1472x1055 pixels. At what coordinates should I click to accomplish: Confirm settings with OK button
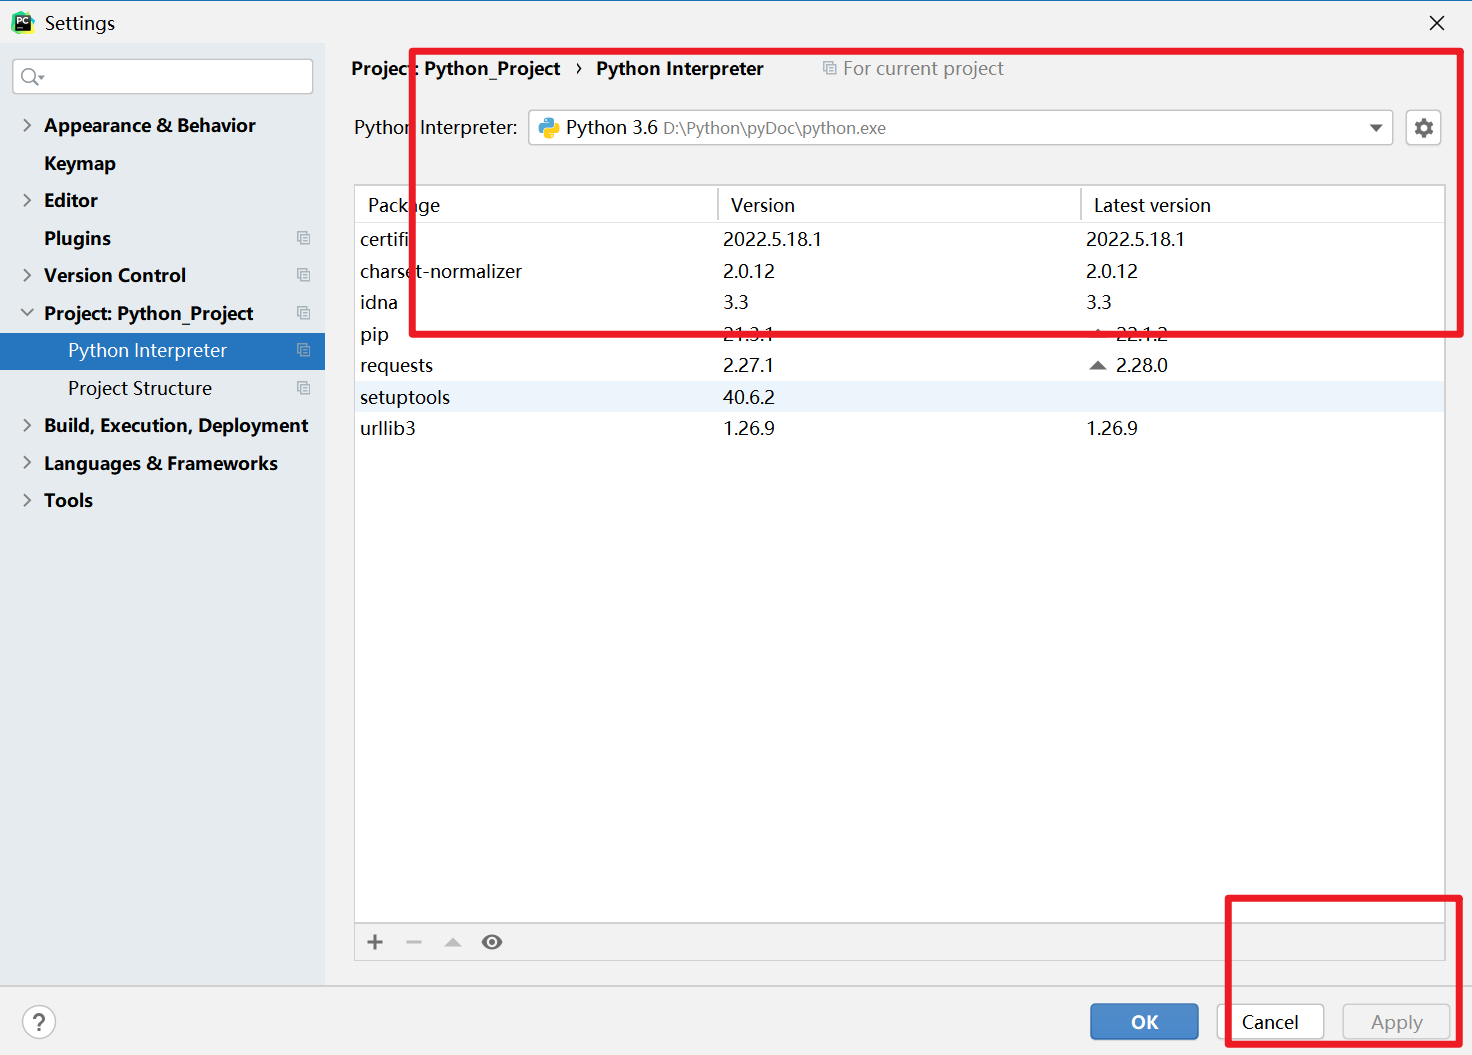[1144, 1022]
